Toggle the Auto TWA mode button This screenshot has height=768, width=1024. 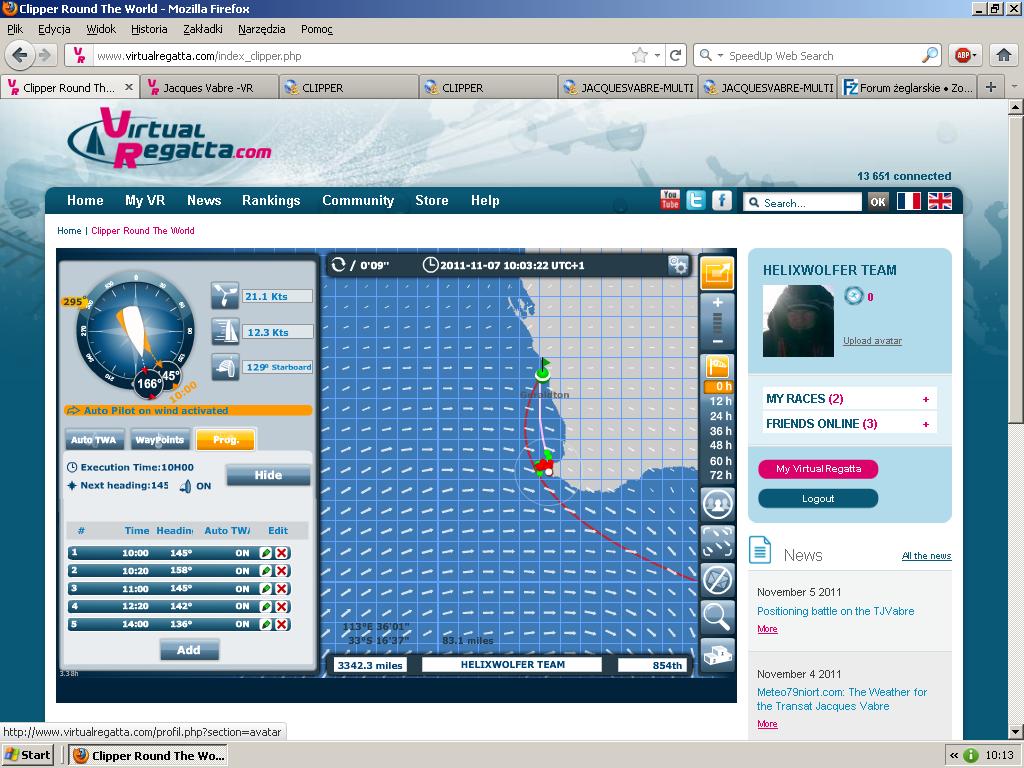(x=94, y=440)
